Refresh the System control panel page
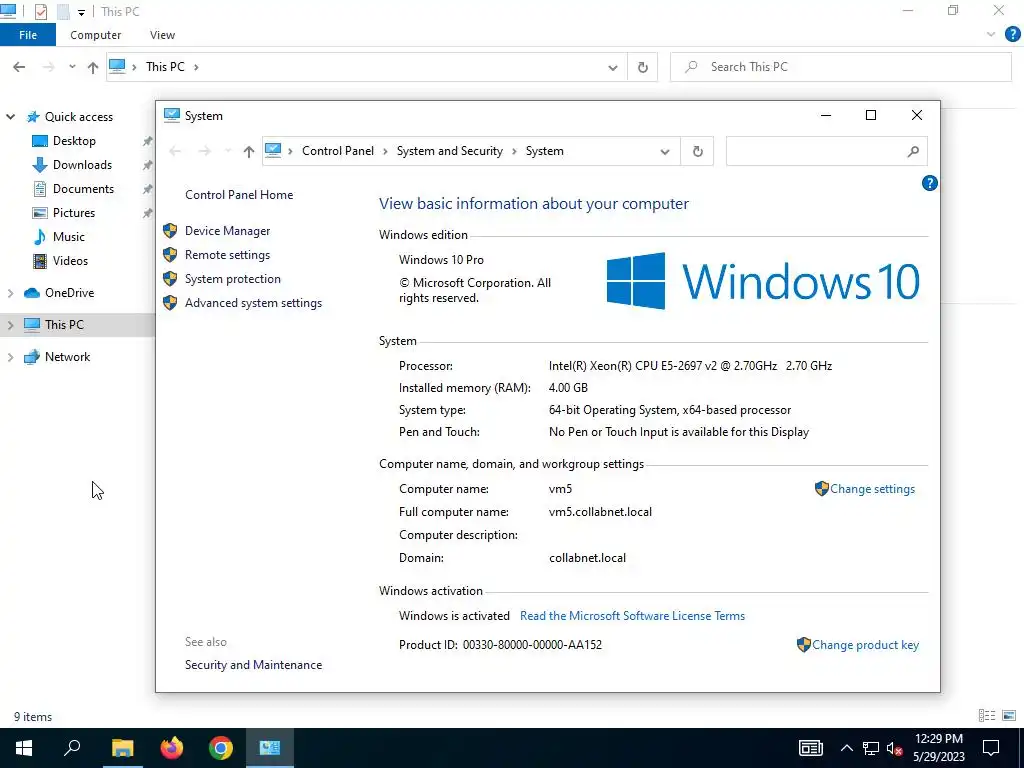The width and height of the screenshot is (1024, 768). (697, 152)
